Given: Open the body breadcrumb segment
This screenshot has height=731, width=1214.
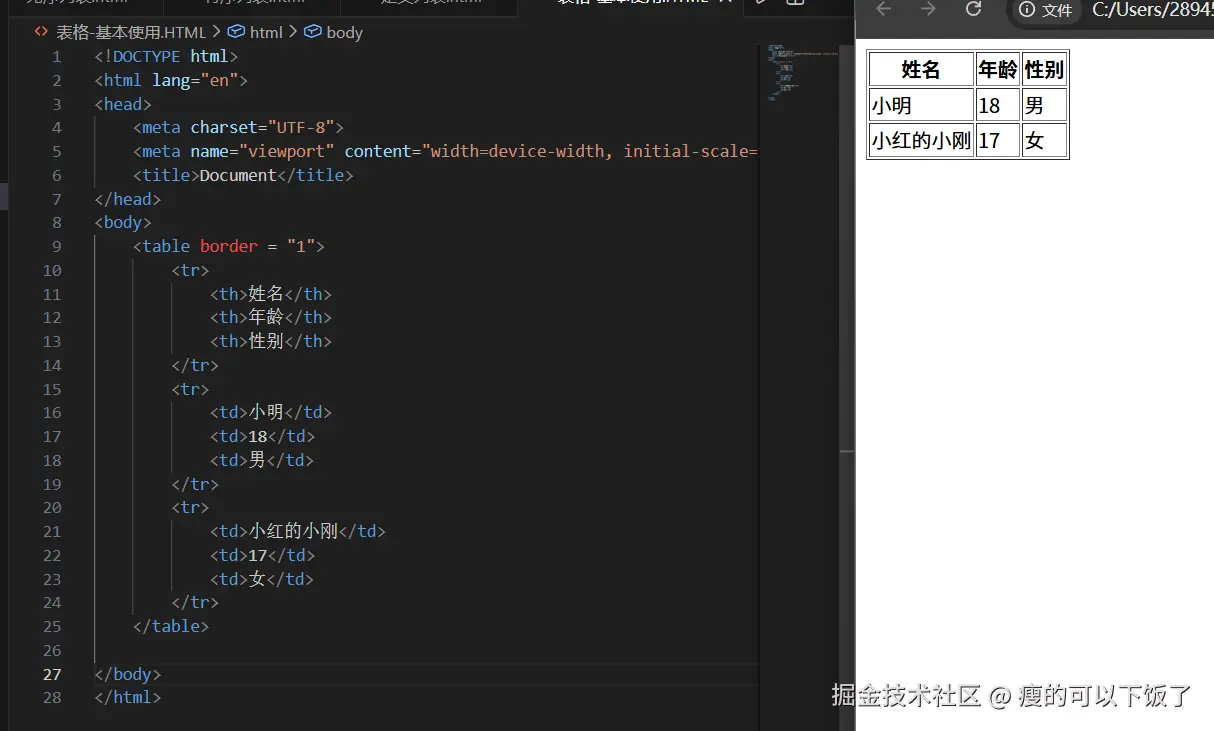Looking at the screenshot, I should pyautogui.click(x=333, y=32).
